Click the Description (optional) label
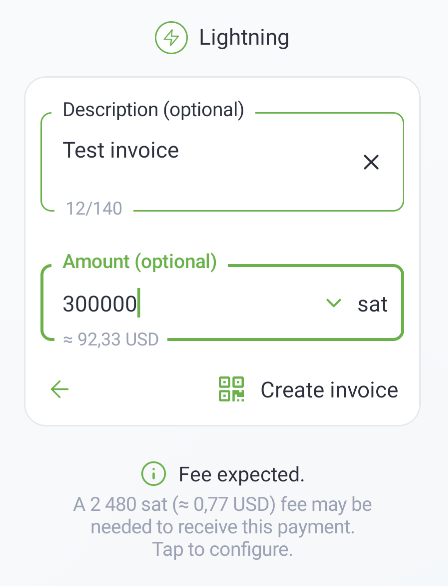Image resolution: width=448 pixels, height=586 pixels. pyautogui.click(x=153, y=110)
